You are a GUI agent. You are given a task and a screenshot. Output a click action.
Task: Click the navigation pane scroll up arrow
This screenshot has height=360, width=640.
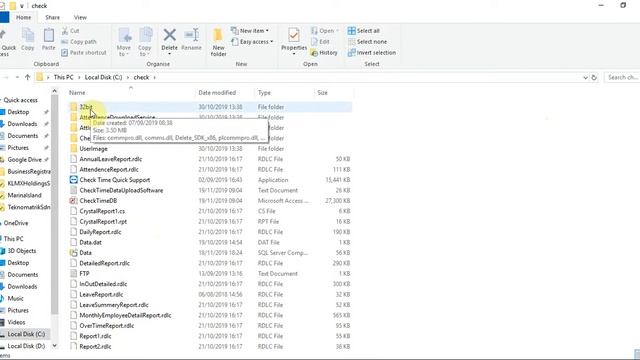point(55,91)
